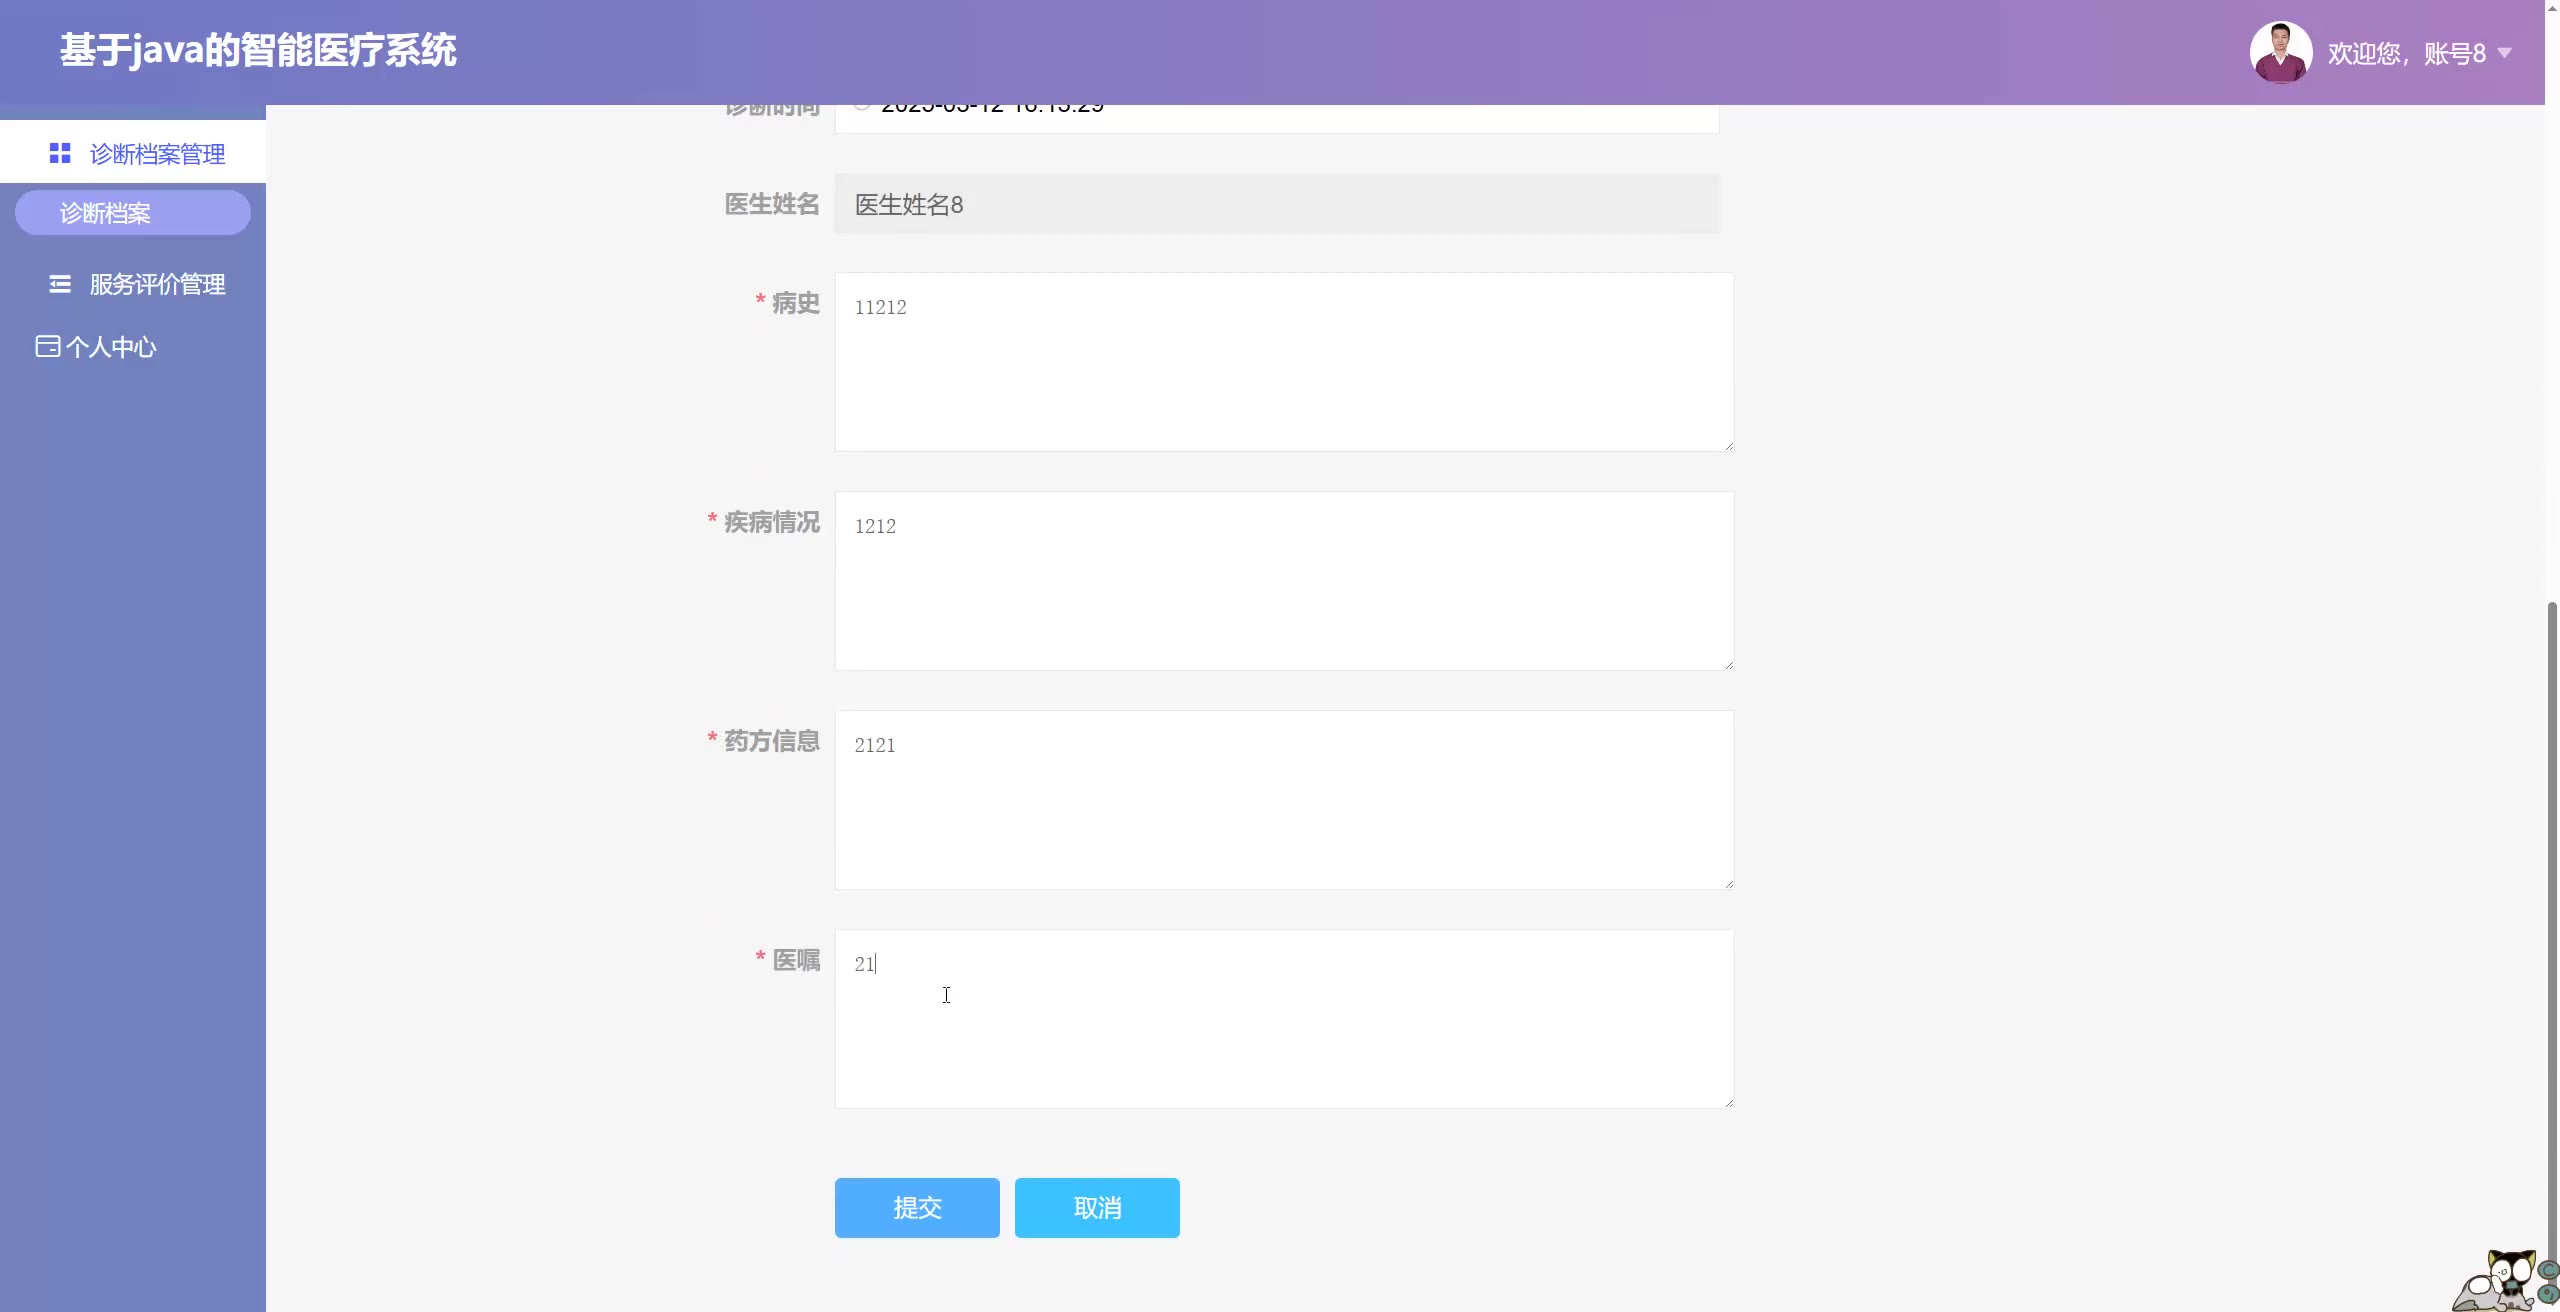Image resolution: width=2560 pixels, height=1312 pixels.
Task: Click the 基于java的智能医疗系统 title
Action: point(258,50)
